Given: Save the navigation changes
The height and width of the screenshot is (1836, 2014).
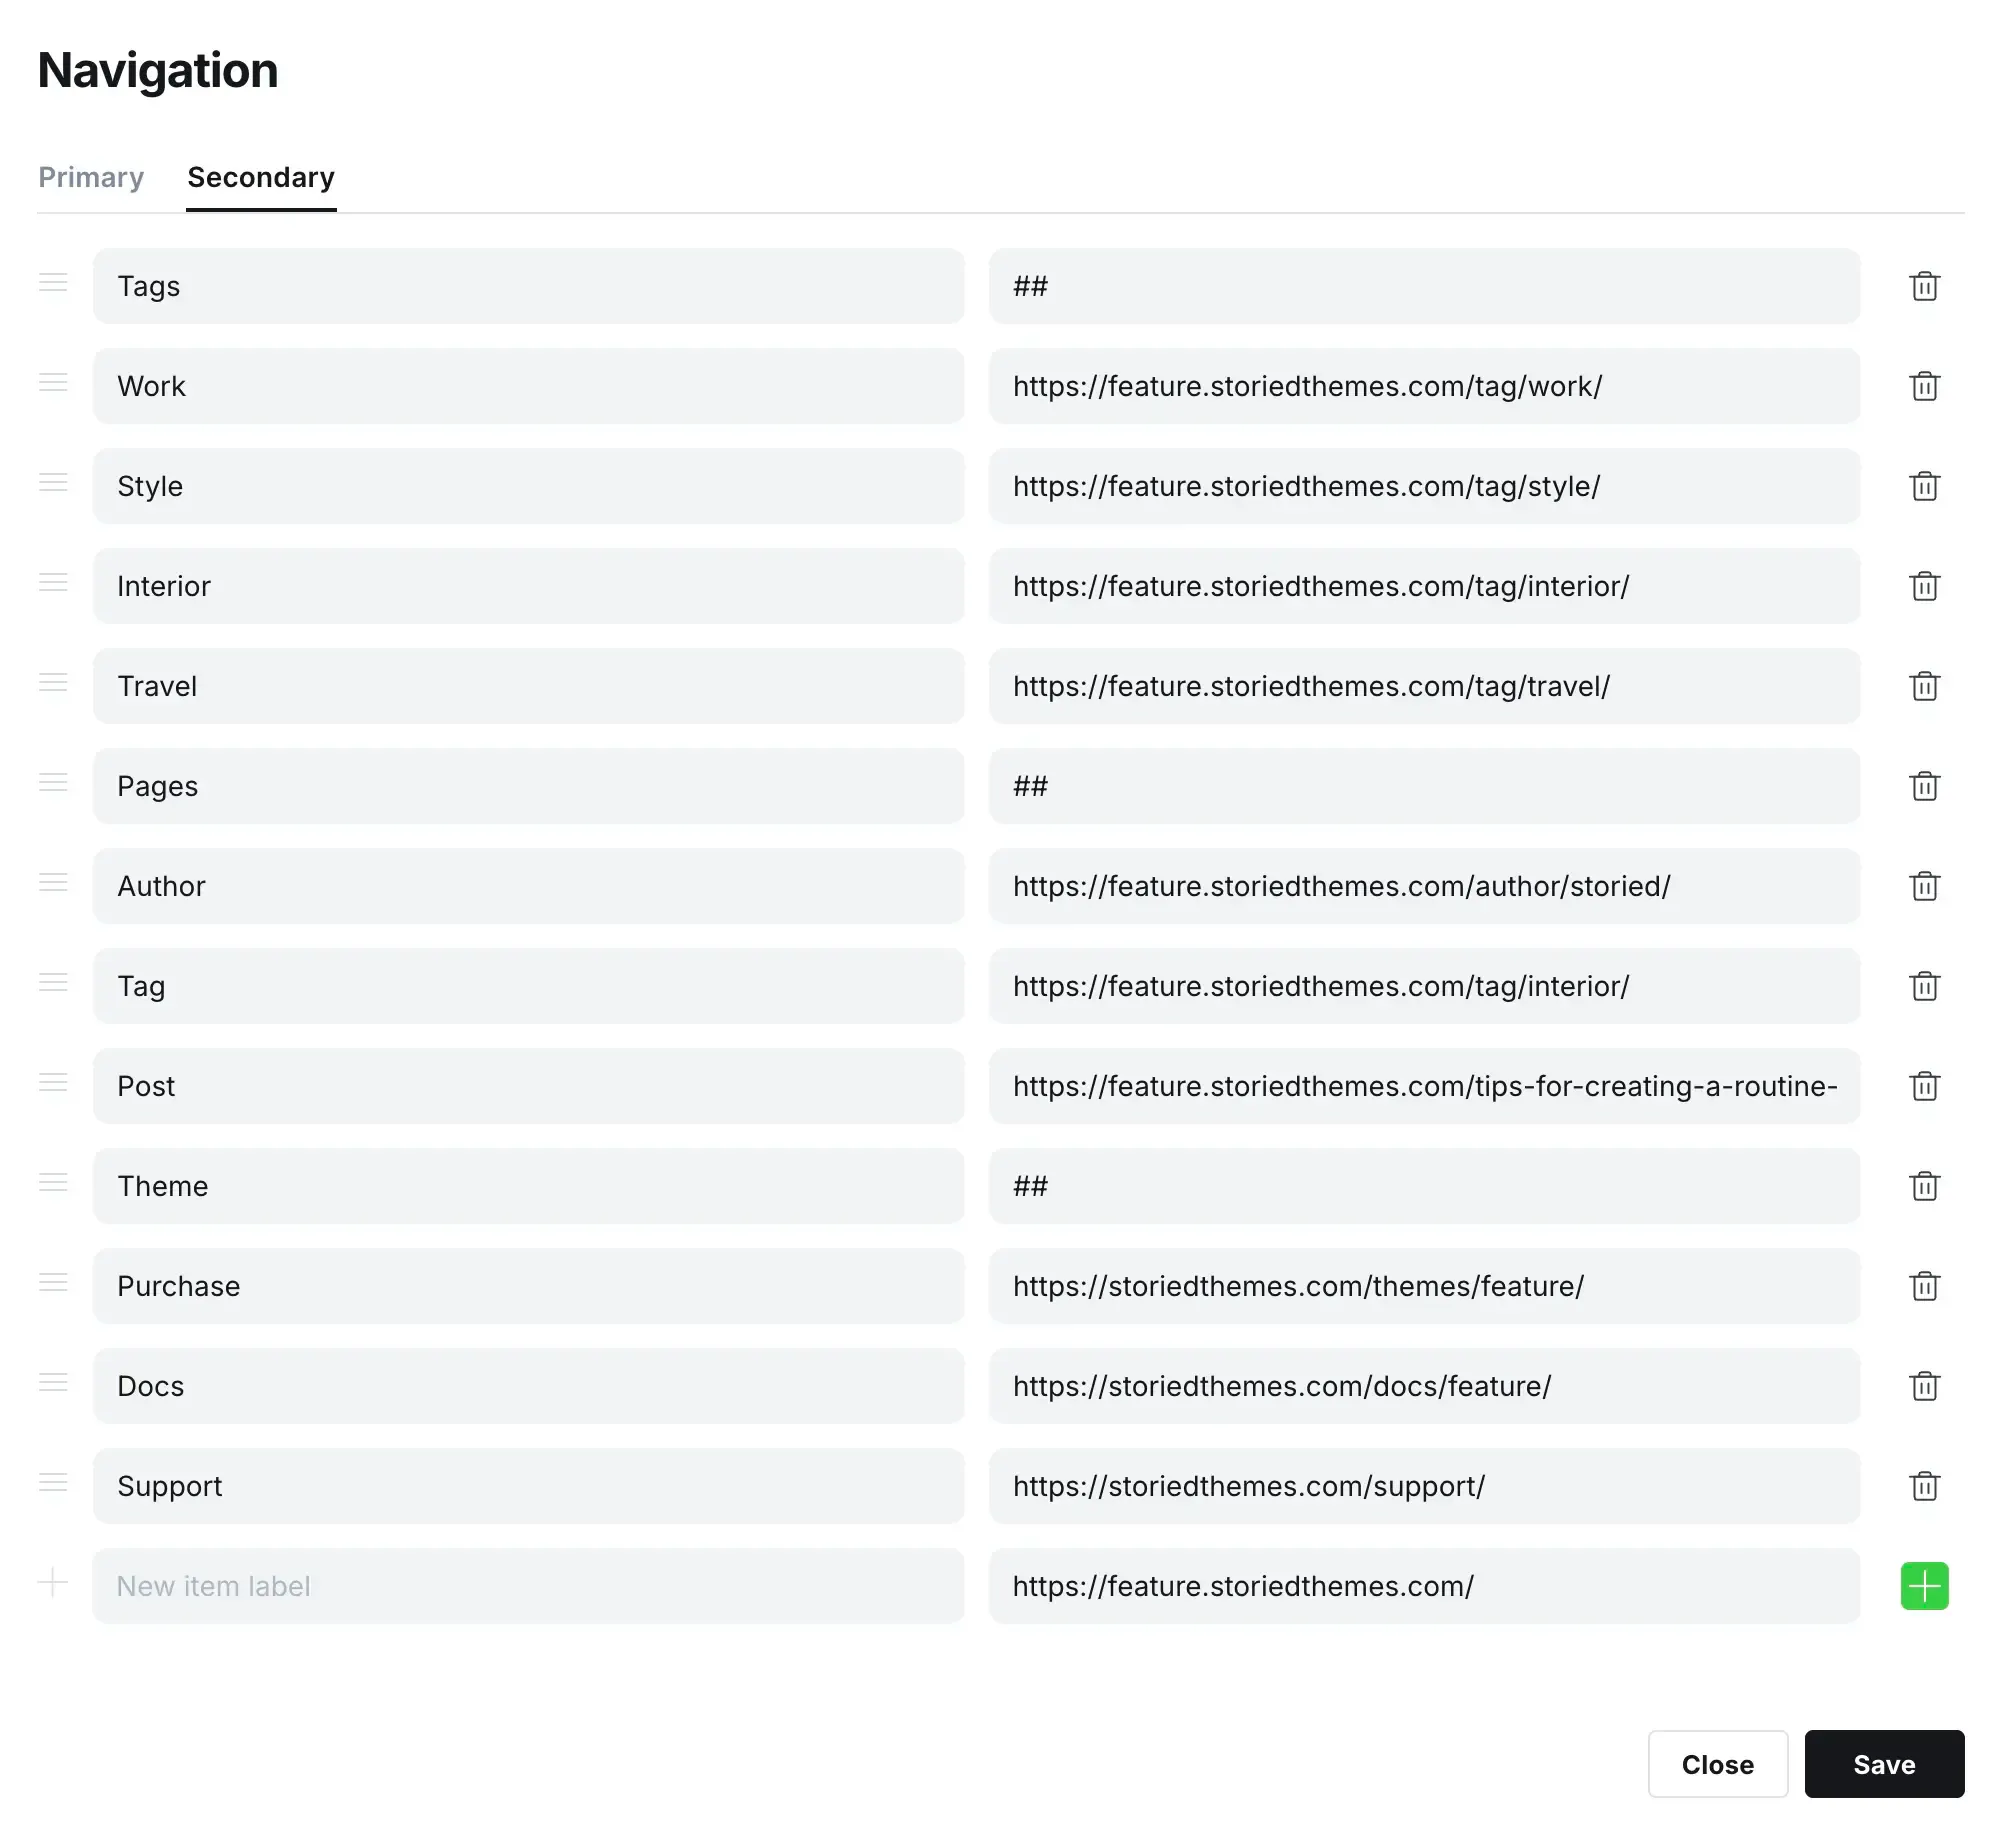Looking at the screenshot, I should (1884, 1764).
